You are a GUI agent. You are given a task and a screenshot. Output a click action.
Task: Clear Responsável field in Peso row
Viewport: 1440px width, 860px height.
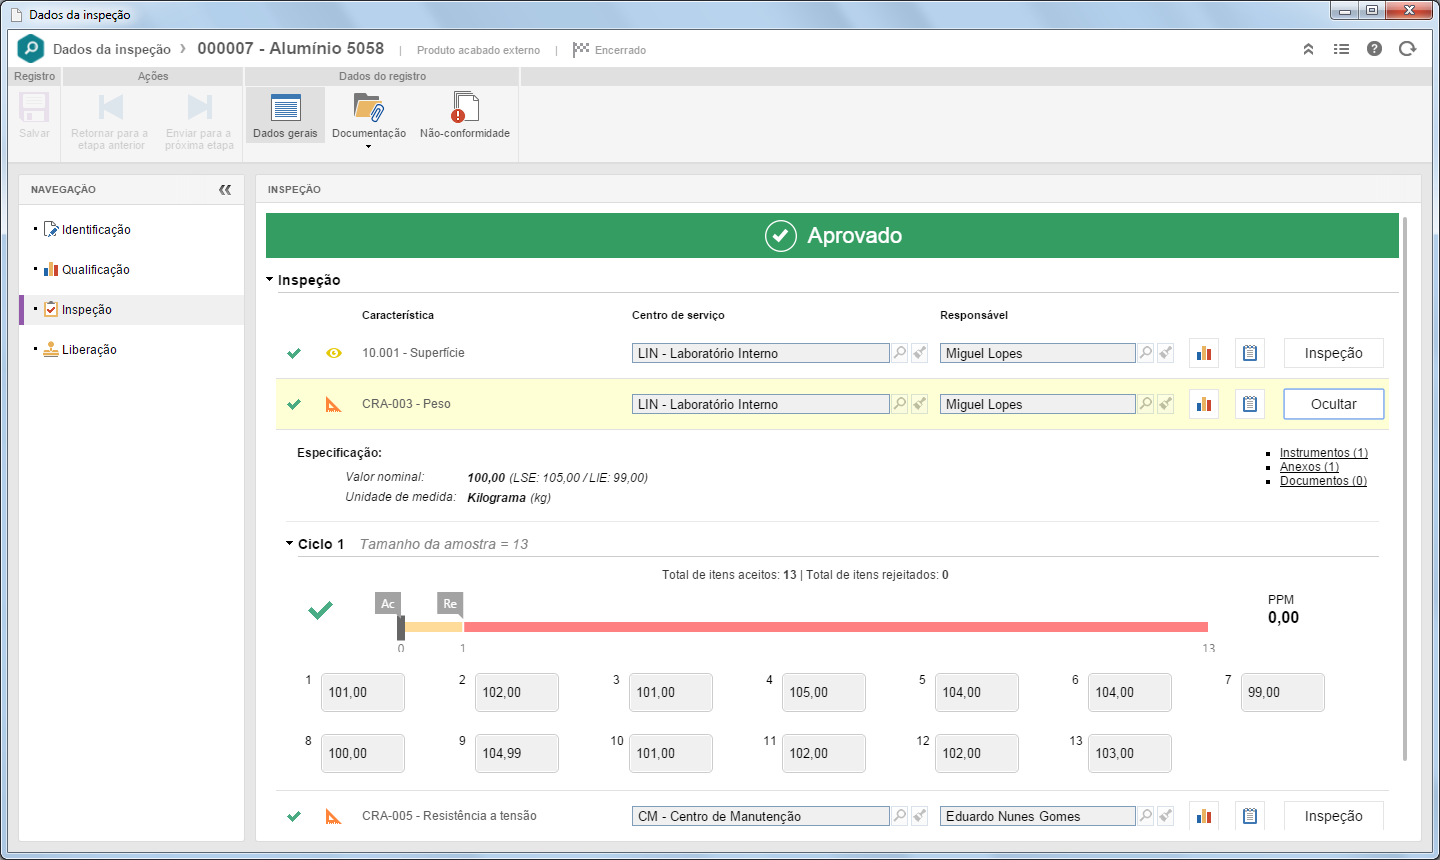coord(1166,404)
